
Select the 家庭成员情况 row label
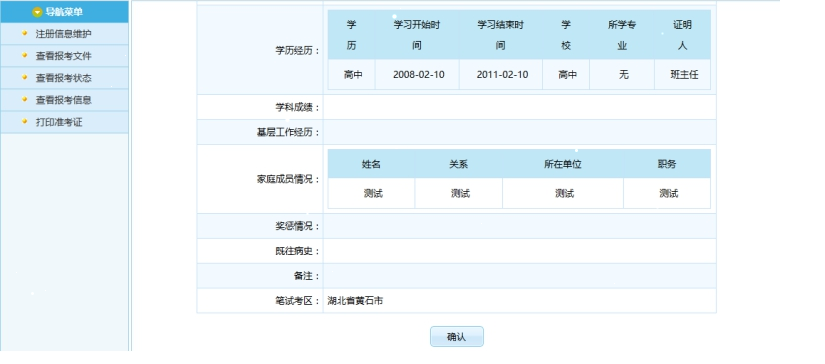pyautogui.click(x=288, y=179)
